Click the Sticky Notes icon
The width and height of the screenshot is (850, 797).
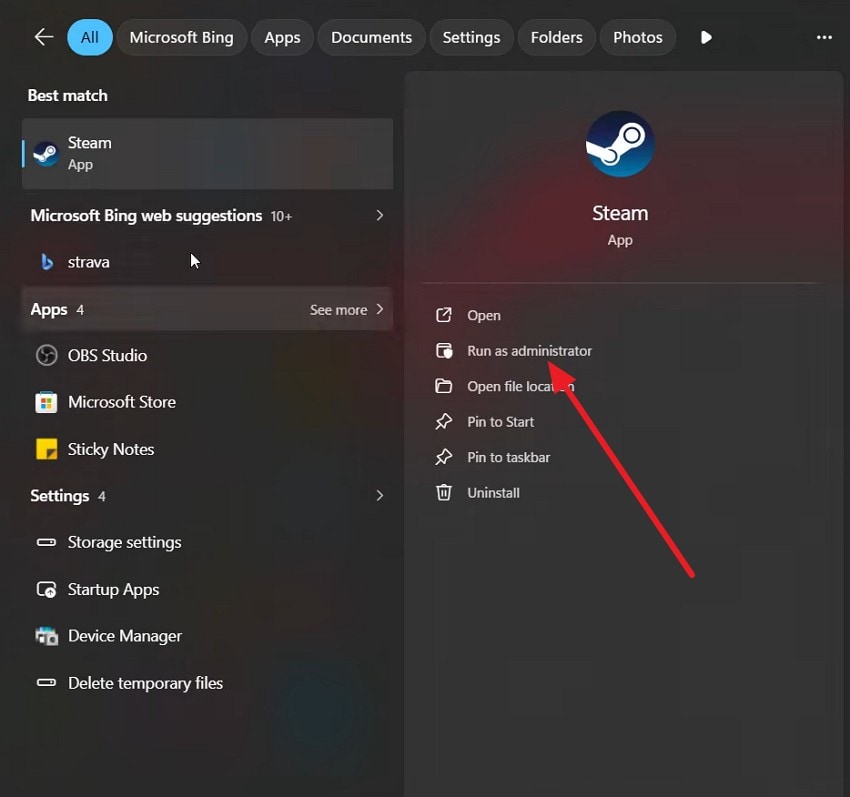47,449
